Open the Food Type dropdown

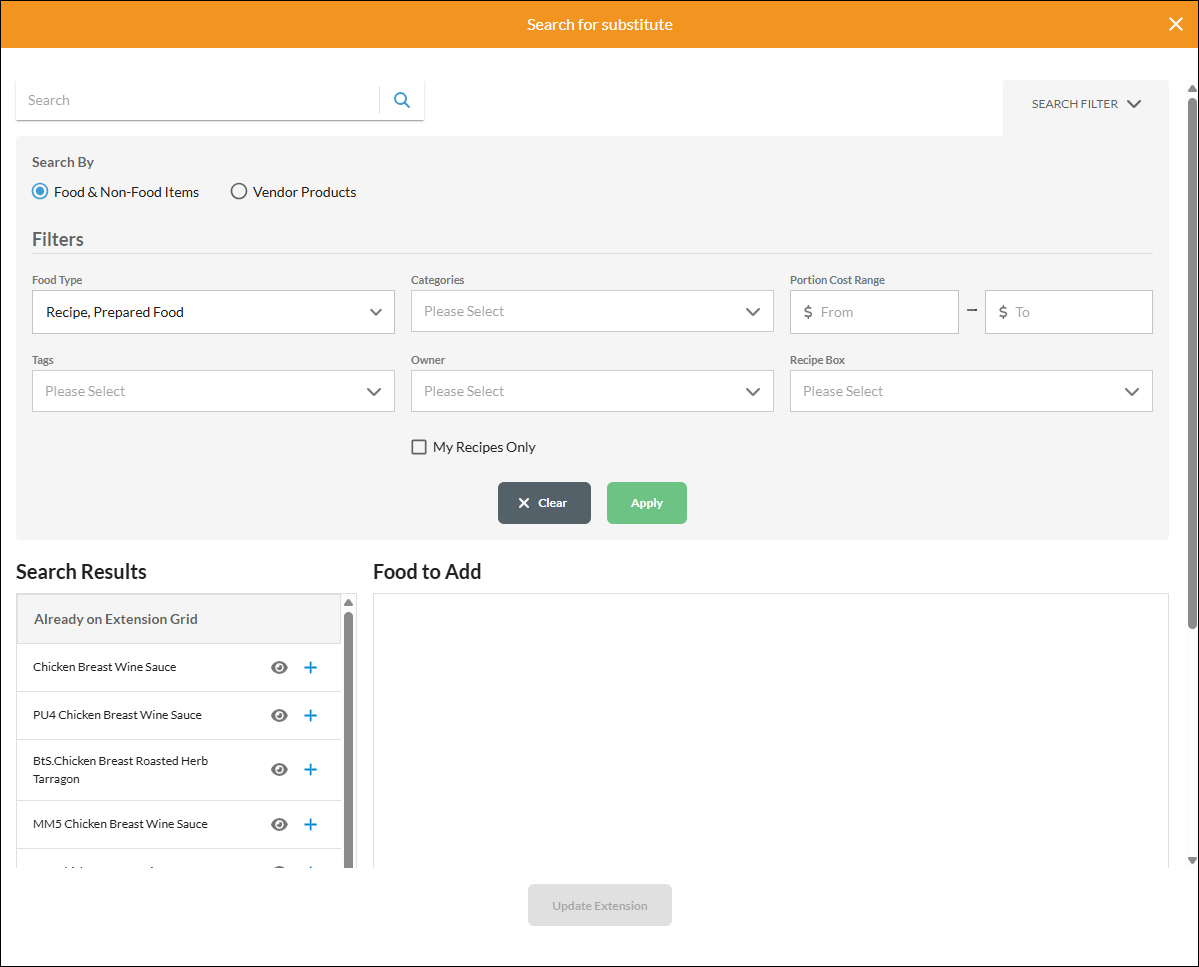213,312
